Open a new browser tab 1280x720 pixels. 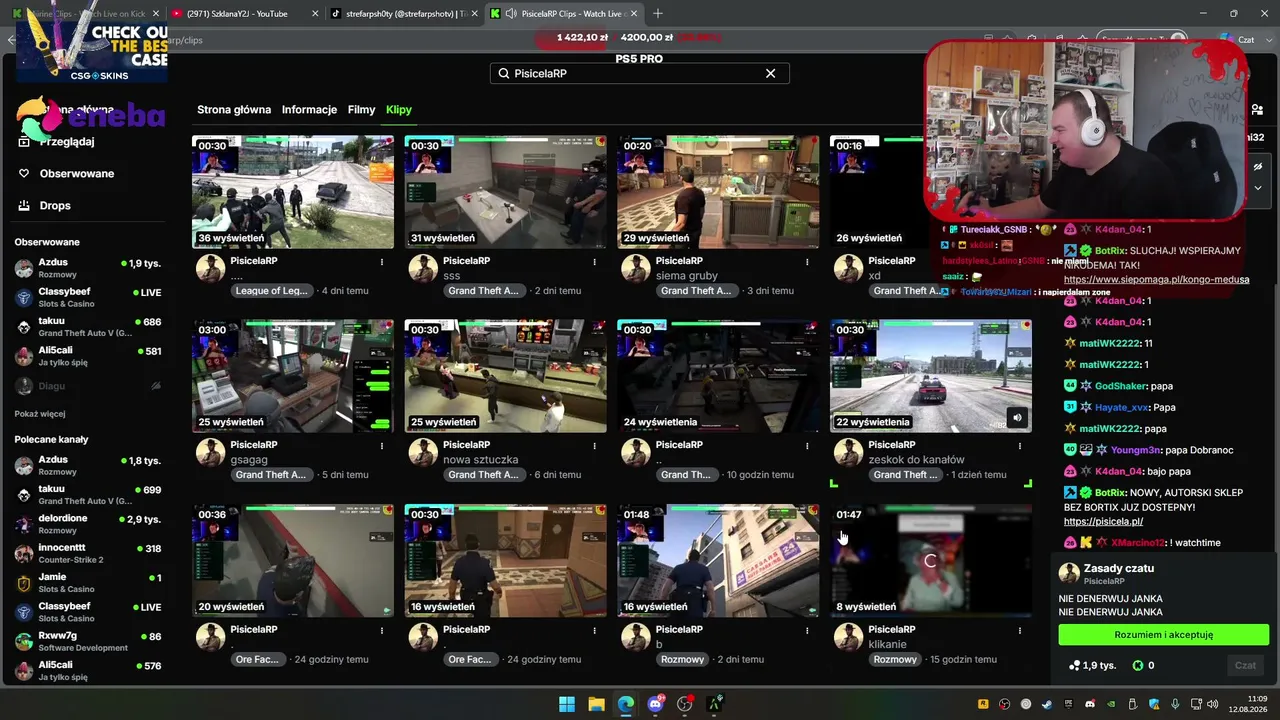tap(657, 13)
